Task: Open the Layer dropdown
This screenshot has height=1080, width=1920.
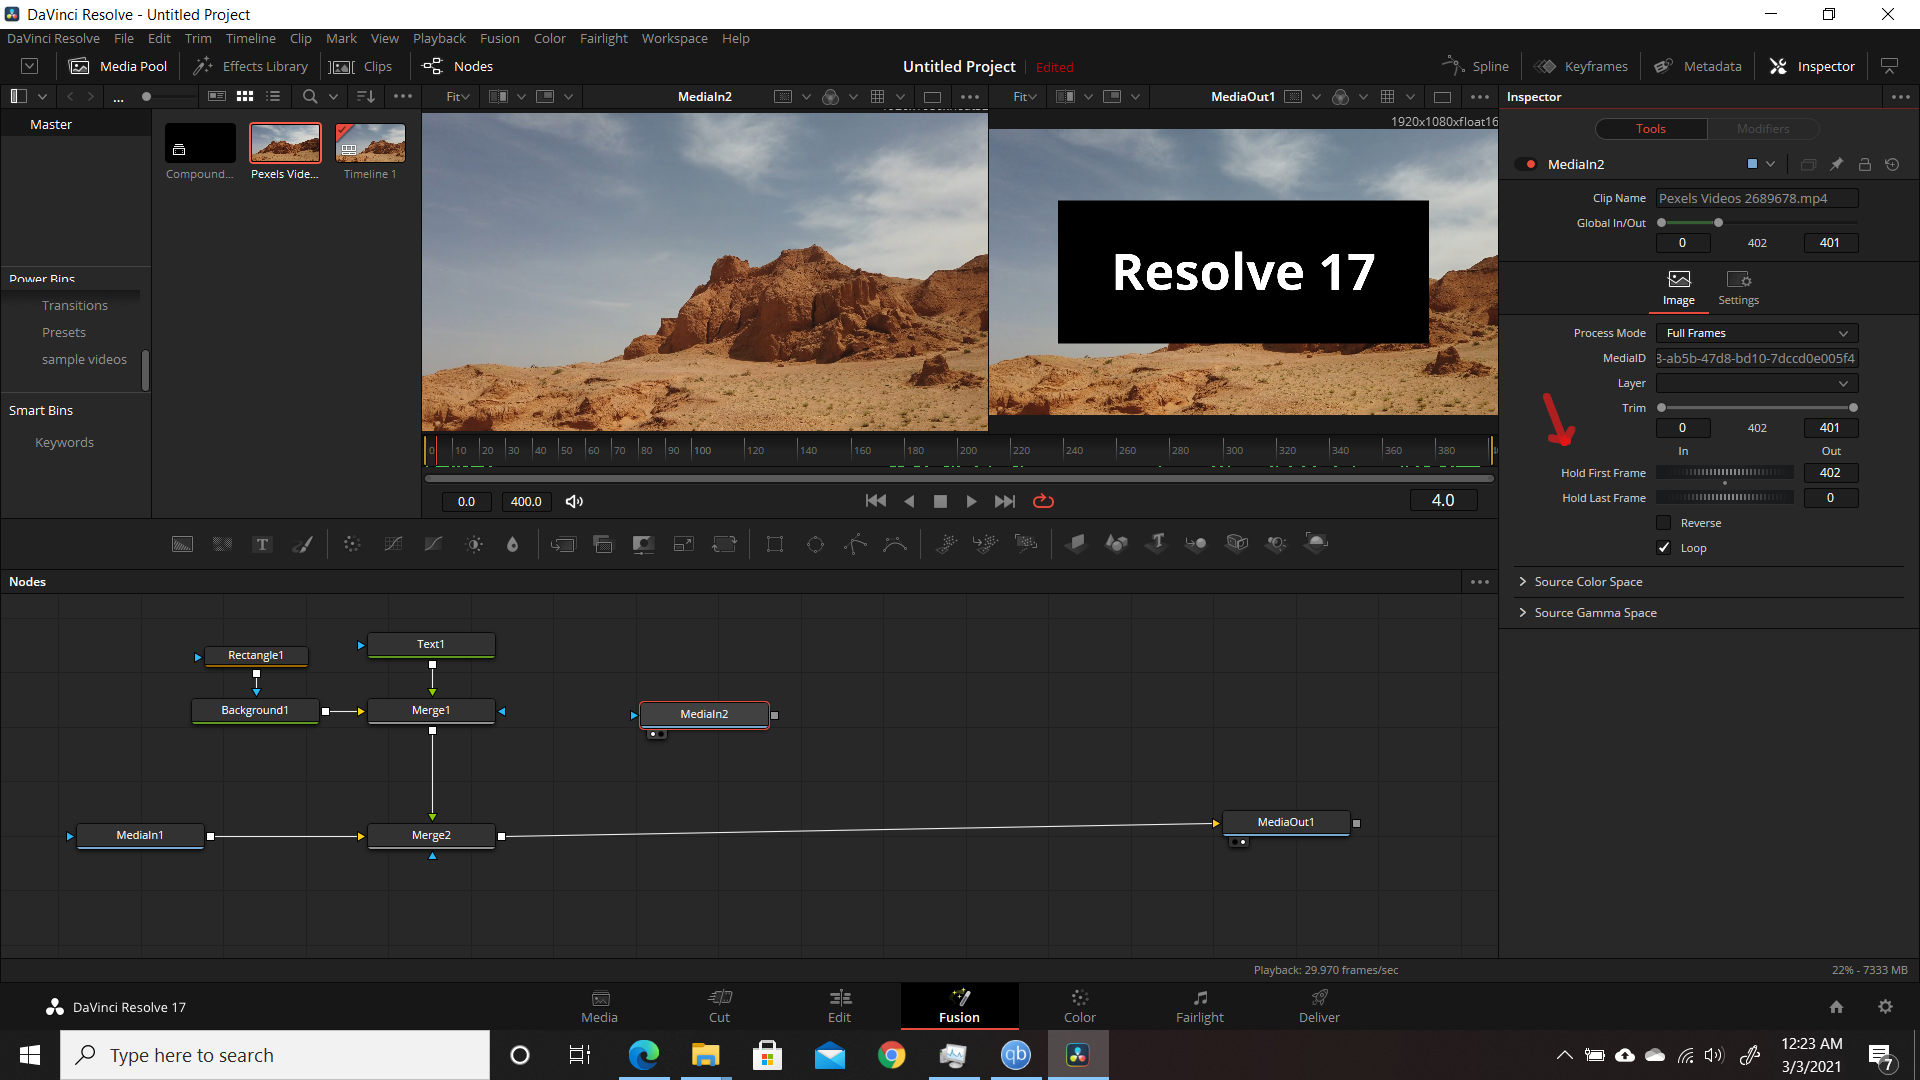Action: [1757, 383]
